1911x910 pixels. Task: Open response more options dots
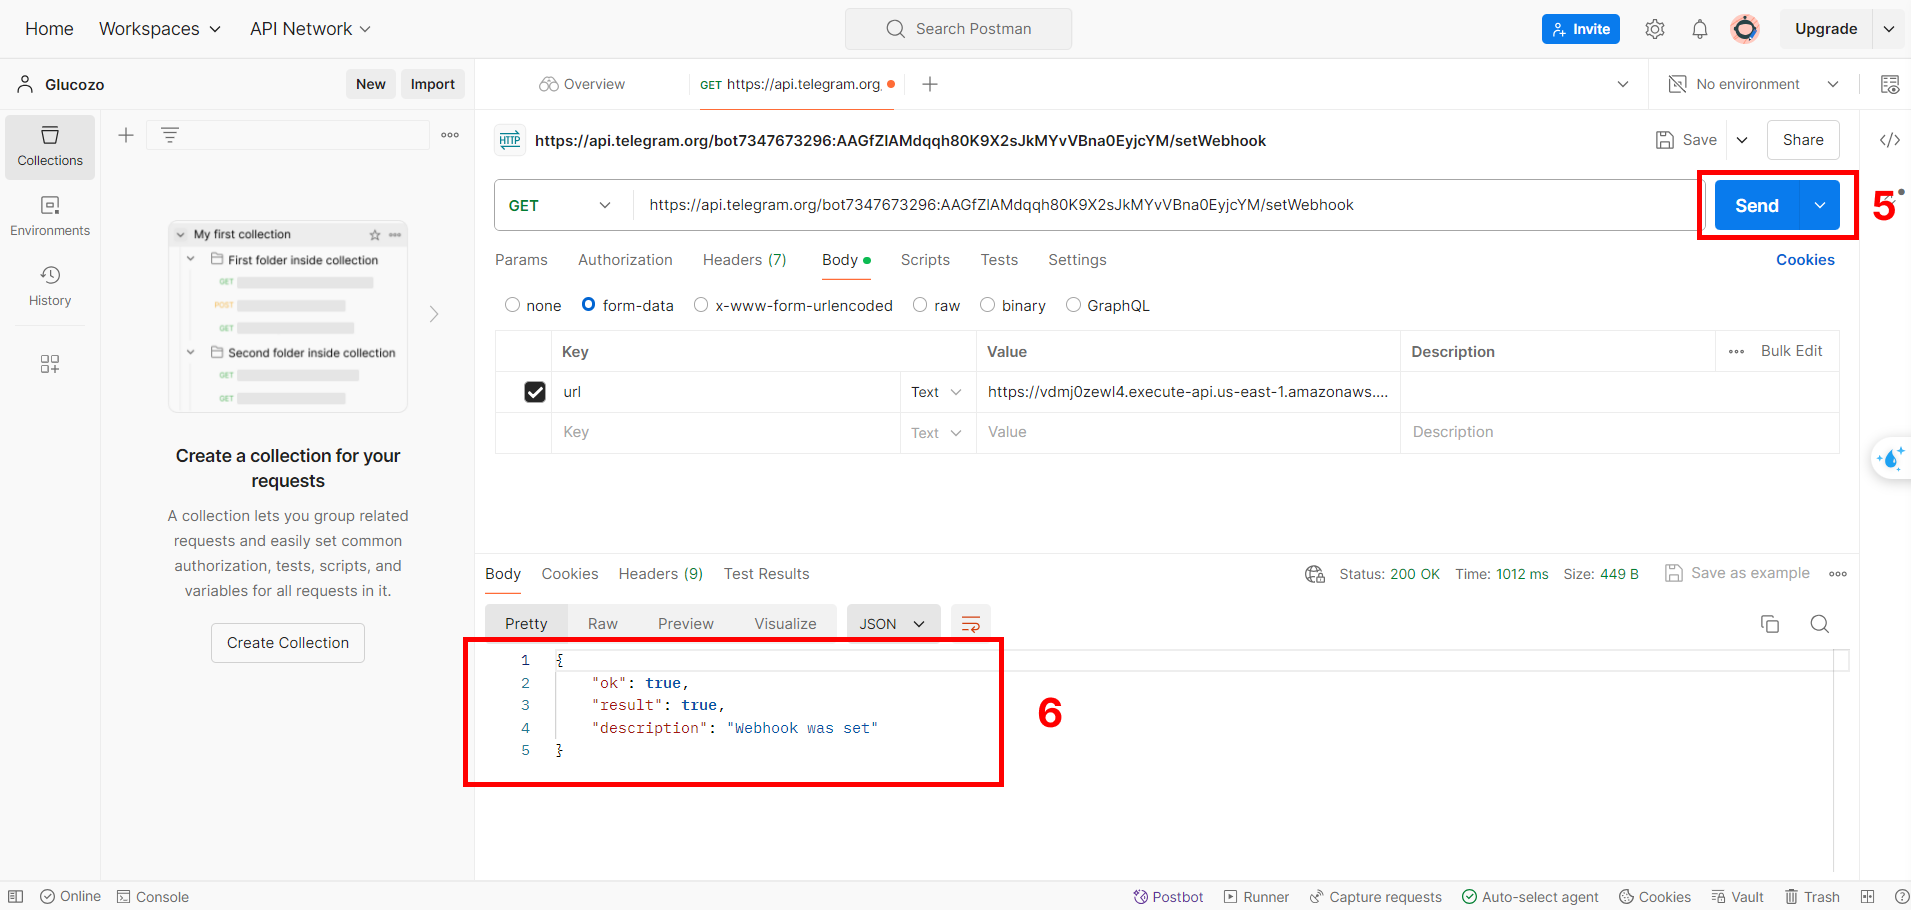tap(1838, 574)
